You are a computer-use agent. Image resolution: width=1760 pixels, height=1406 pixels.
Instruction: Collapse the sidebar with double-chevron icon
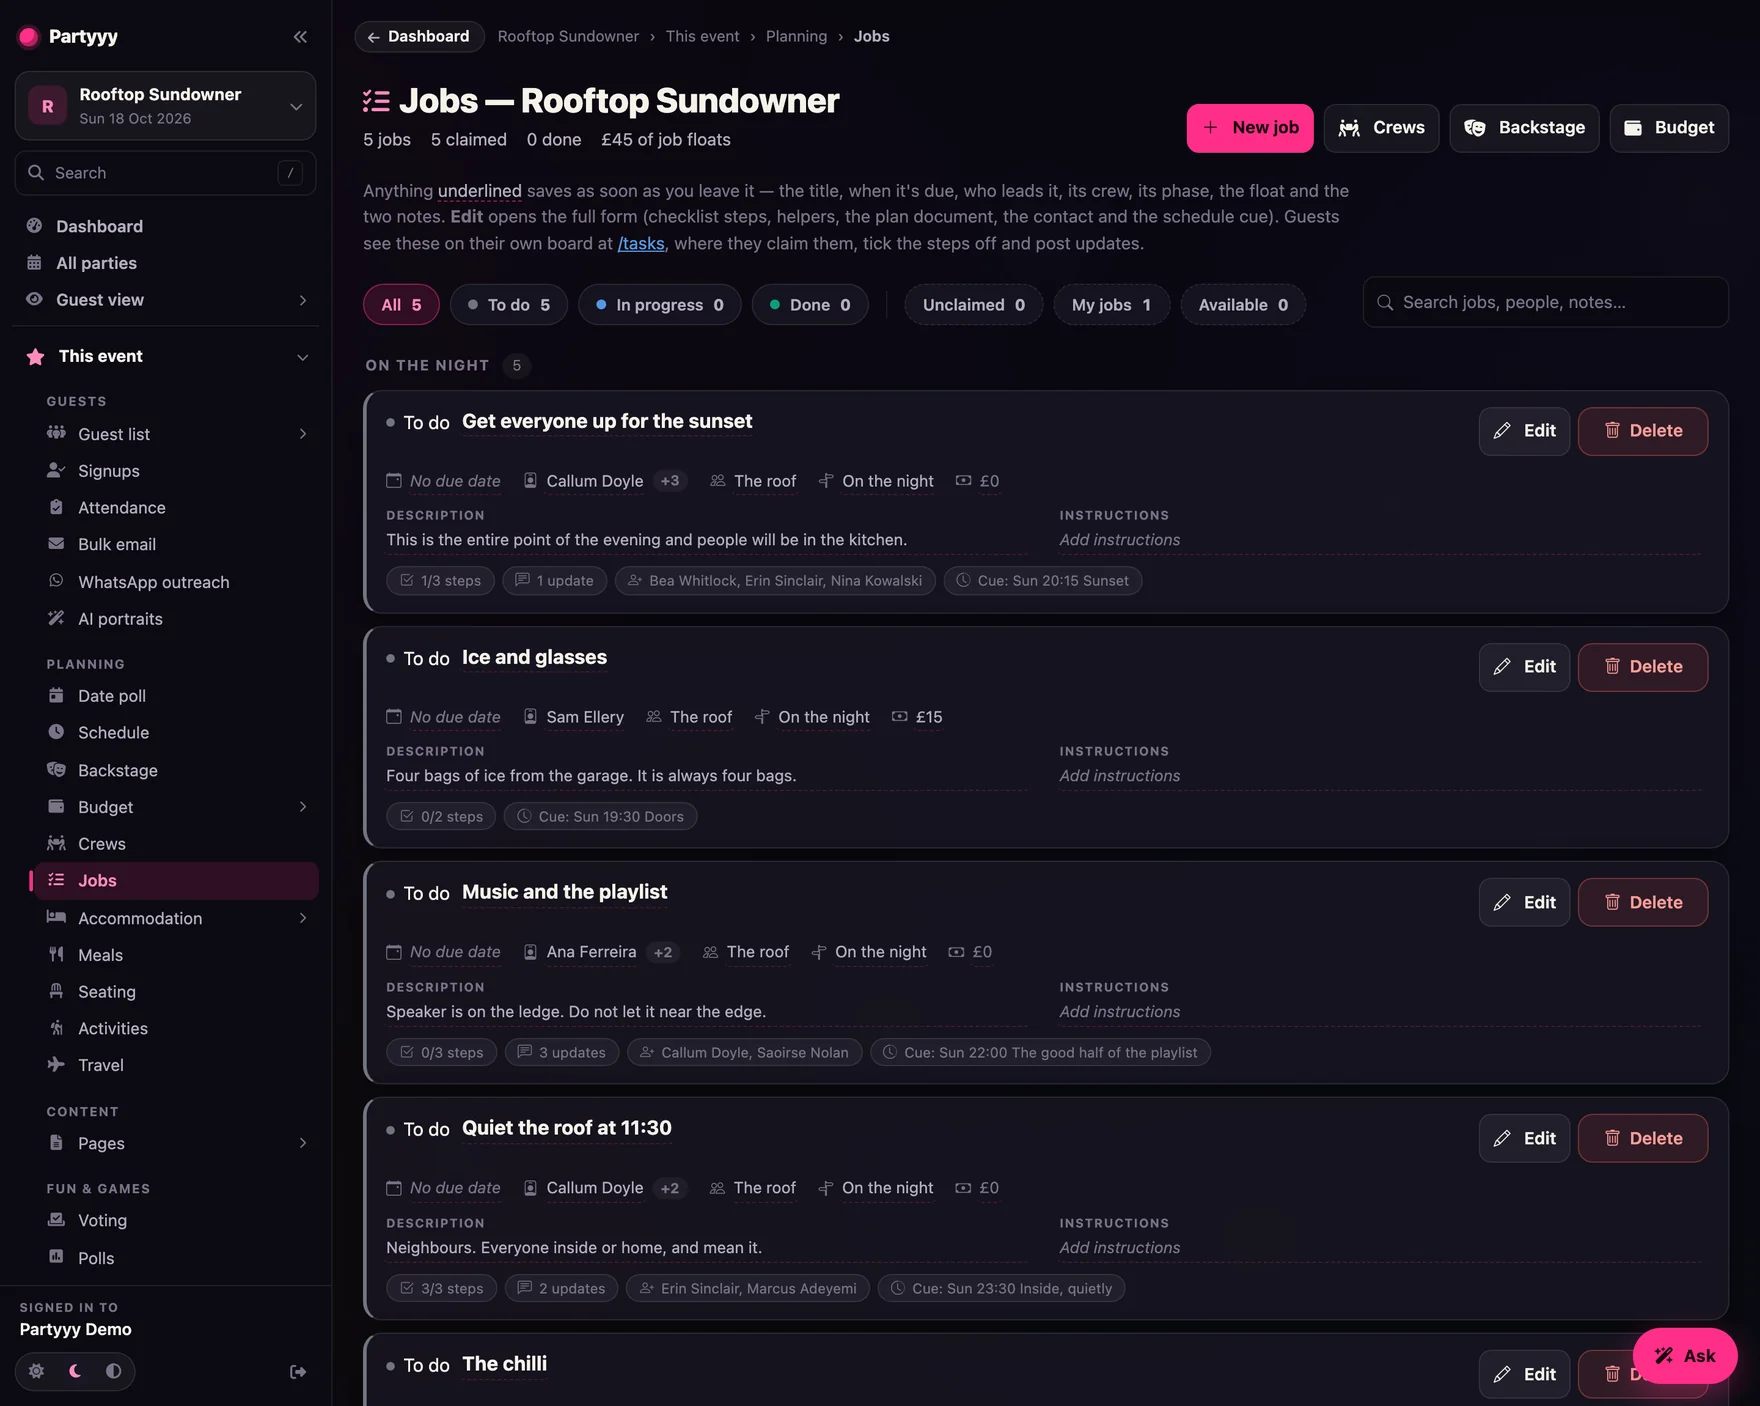300,37
